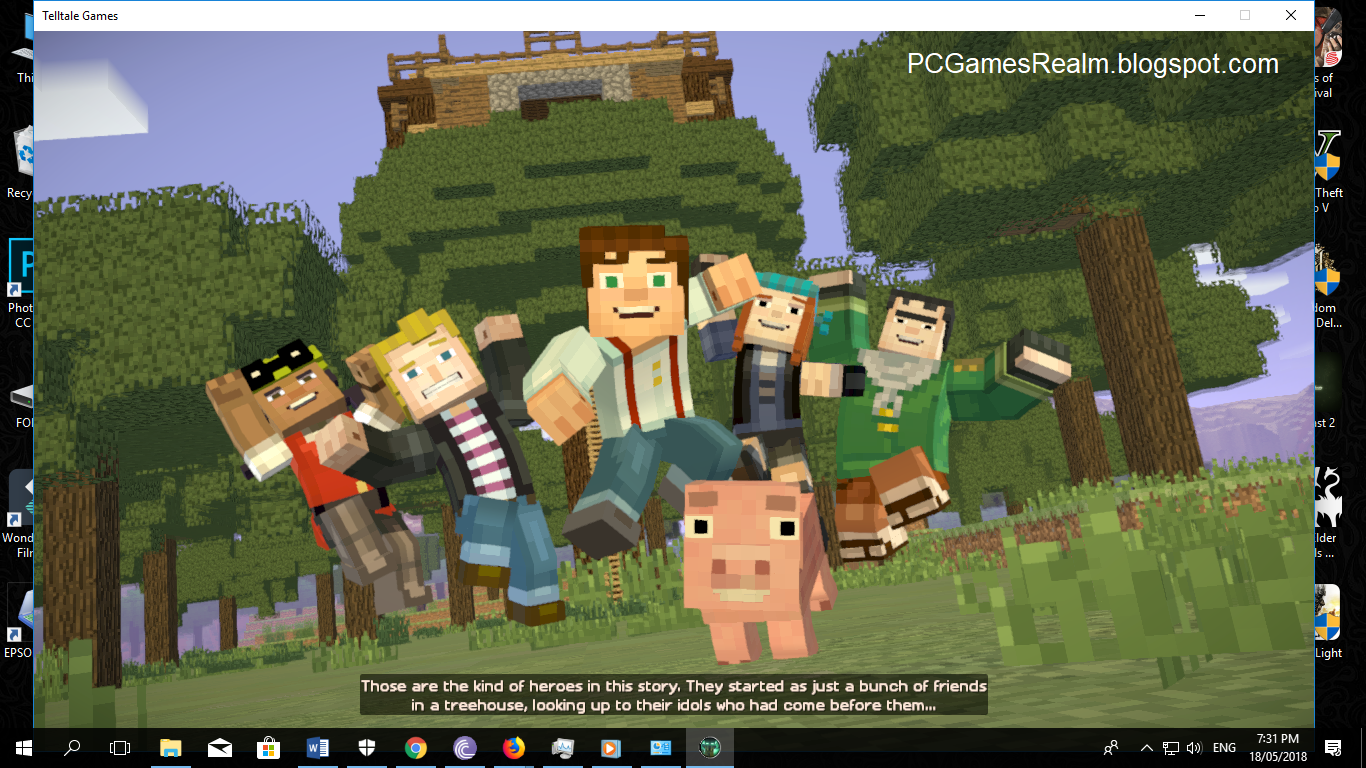Open Task View in the taskbar
Image resolution: width=1366 pixels, height=768 pixels.
coord(120,747)
